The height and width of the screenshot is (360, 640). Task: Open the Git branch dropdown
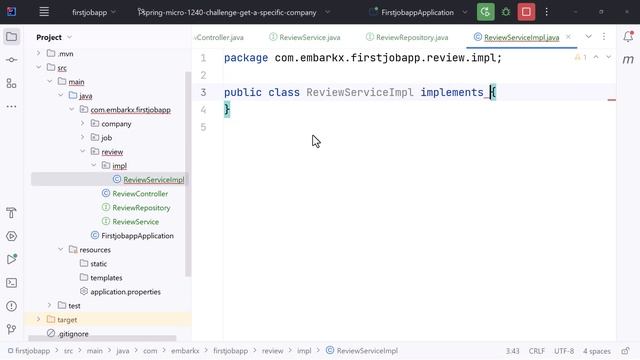point(234,12)
